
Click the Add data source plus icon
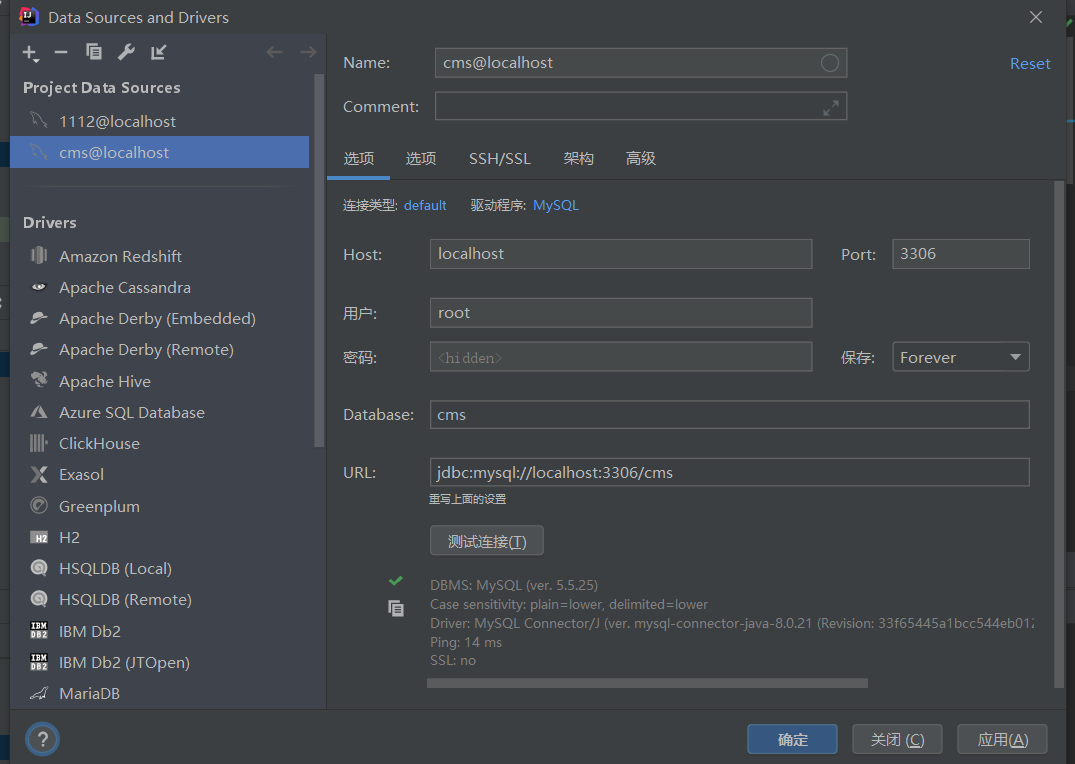(x=30, y=53)
